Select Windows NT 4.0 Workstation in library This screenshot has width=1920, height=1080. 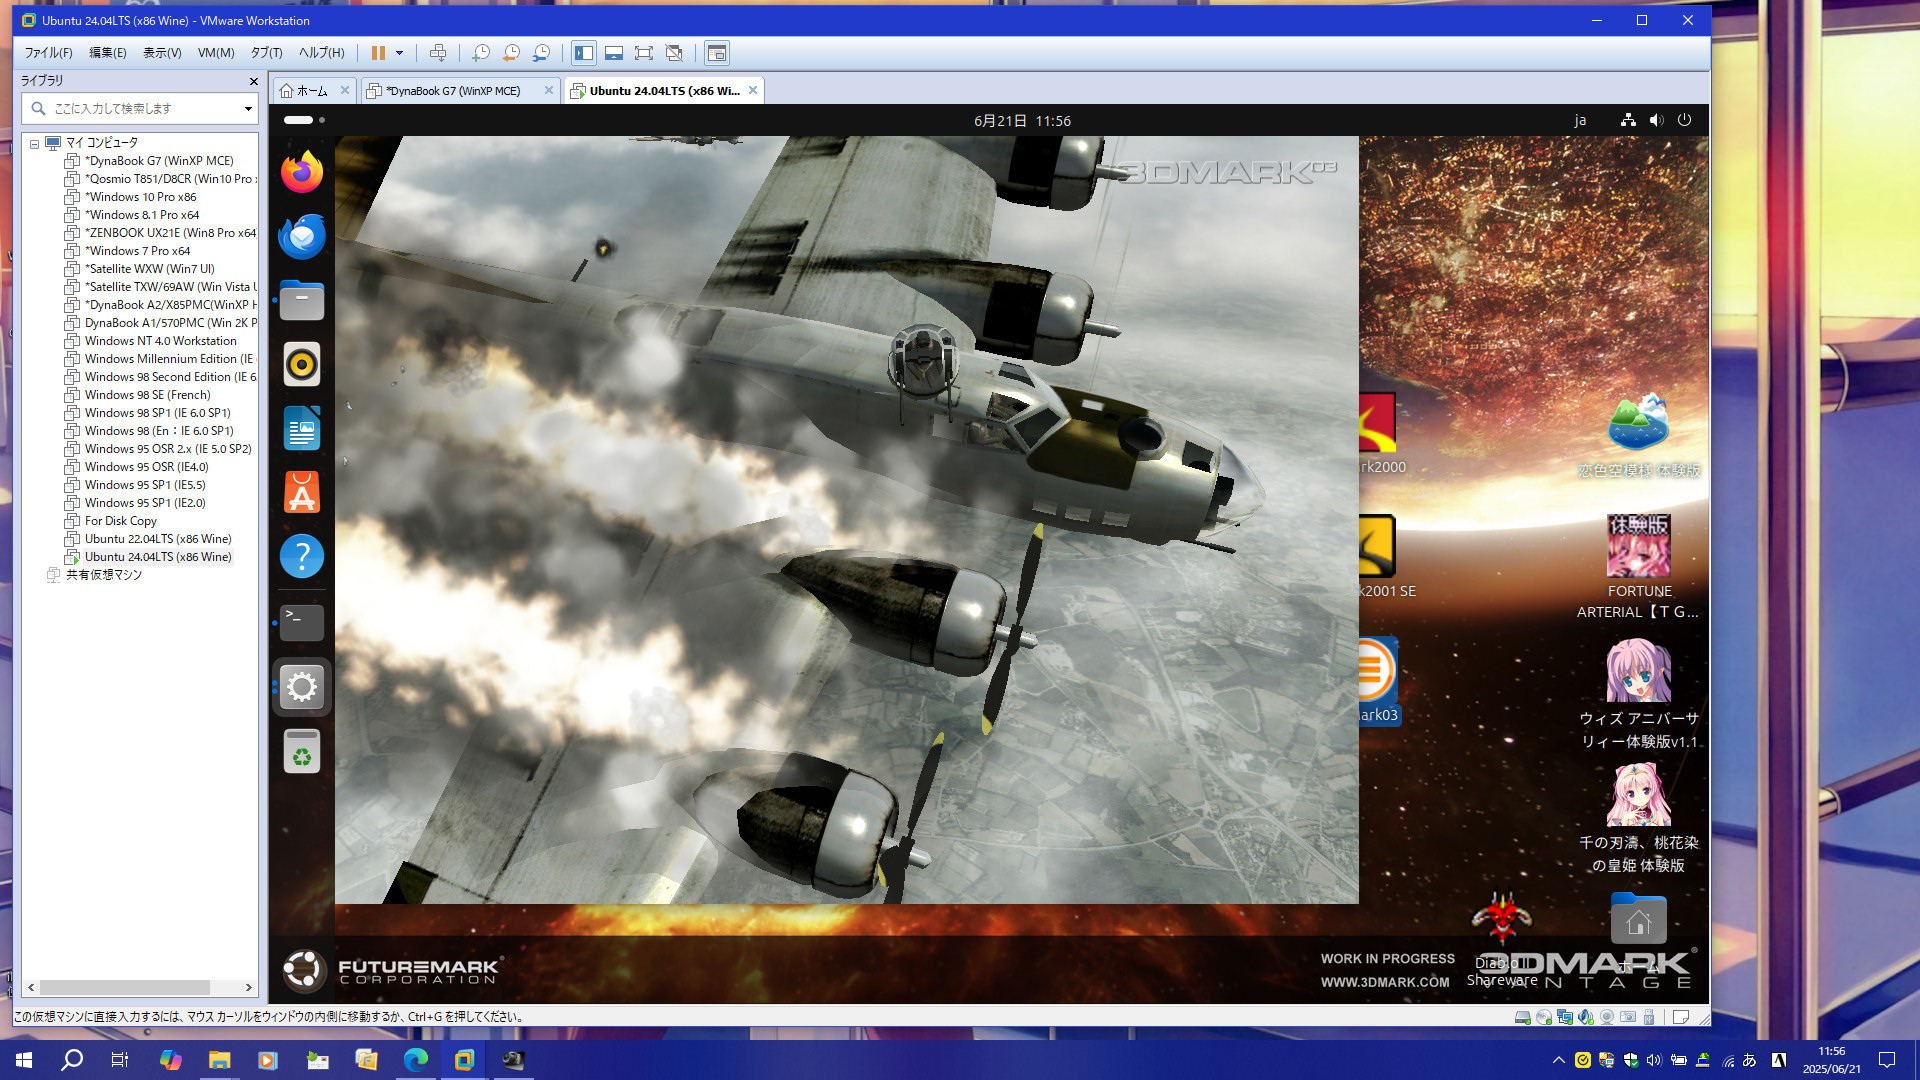pos(151,341)
